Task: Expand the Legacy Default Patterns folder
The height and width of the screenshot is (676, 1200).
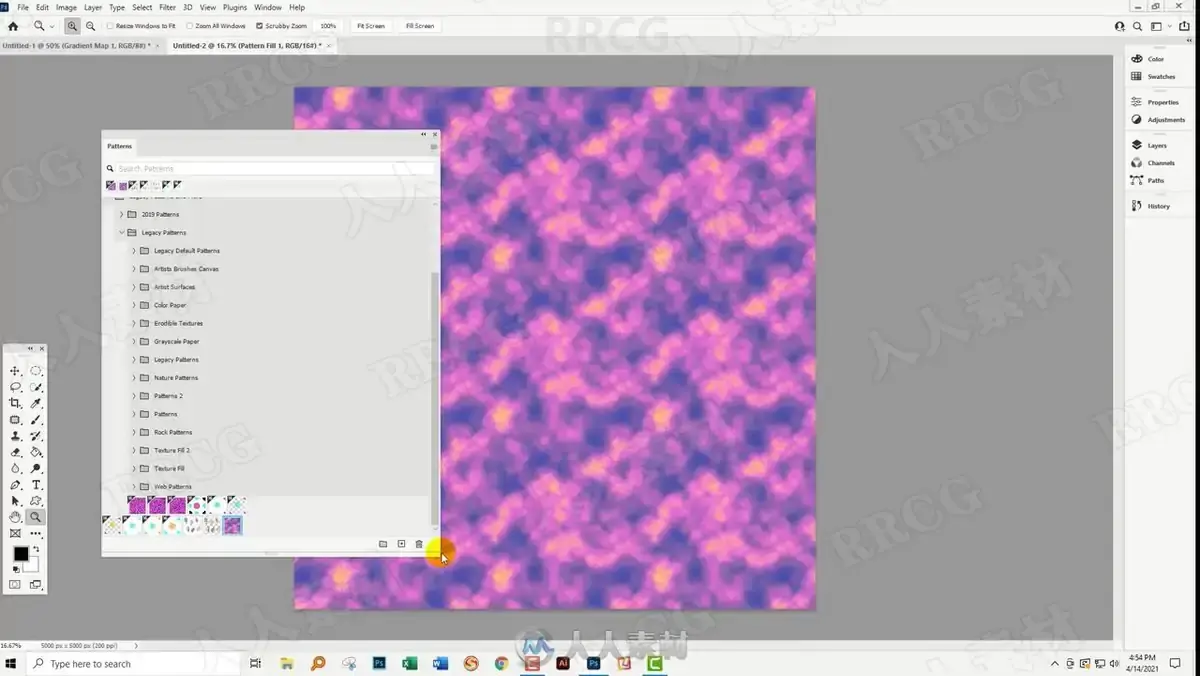Action: (x=134, y=251)
